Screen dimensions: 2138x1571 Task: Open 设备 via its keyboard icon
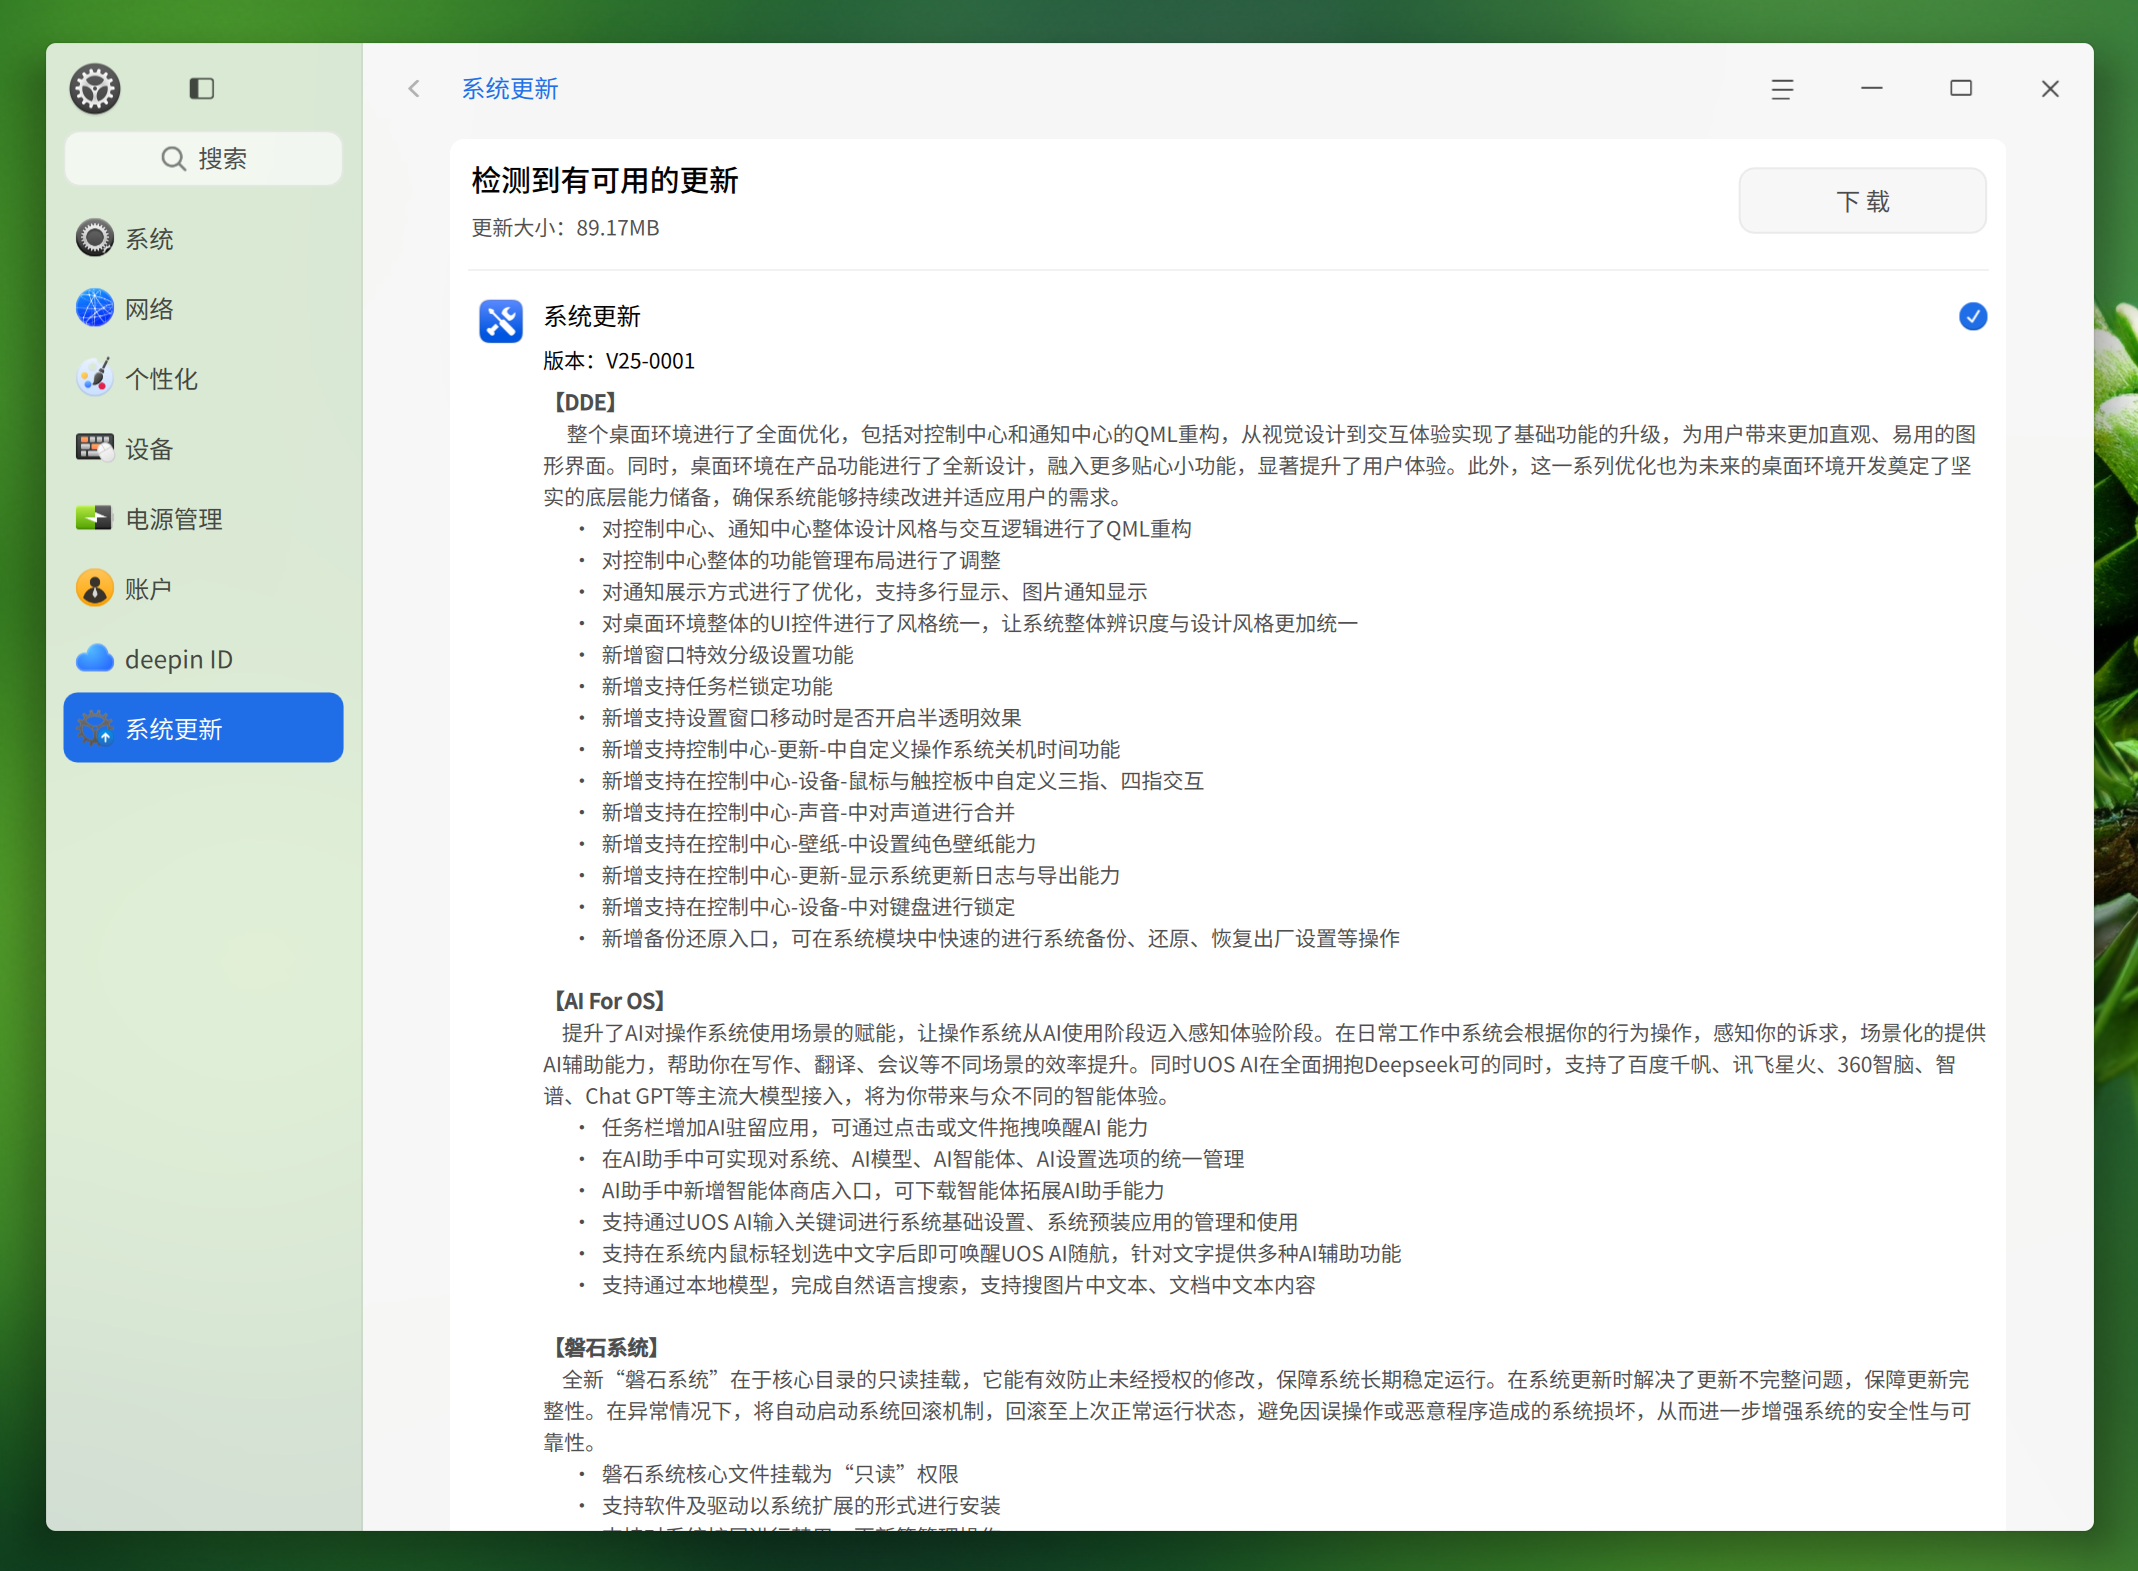[95, 448]
